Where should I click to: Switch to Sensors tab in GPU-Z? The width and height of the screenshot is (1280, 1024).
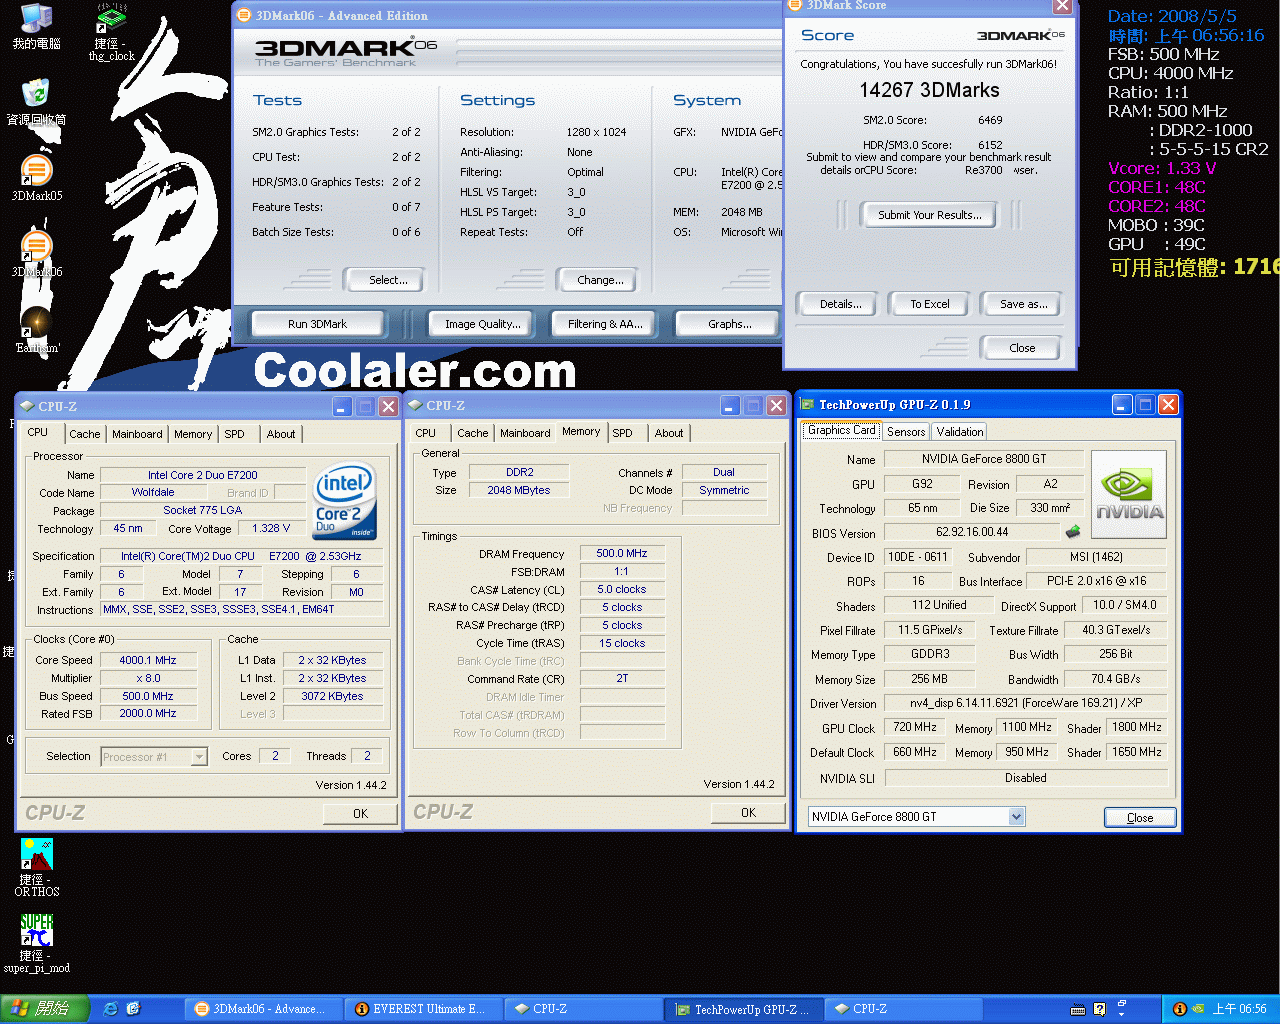pyautogui.click(x=906, y=432)
